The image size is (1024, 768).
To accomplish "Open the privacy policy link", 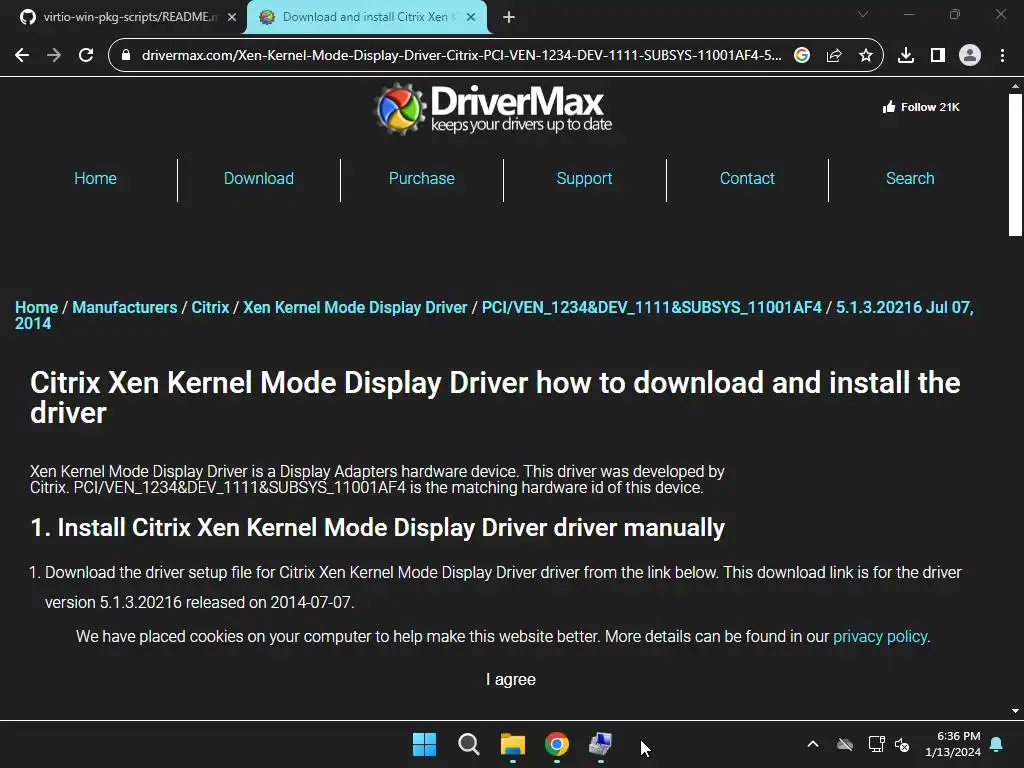I will point(880,637).
